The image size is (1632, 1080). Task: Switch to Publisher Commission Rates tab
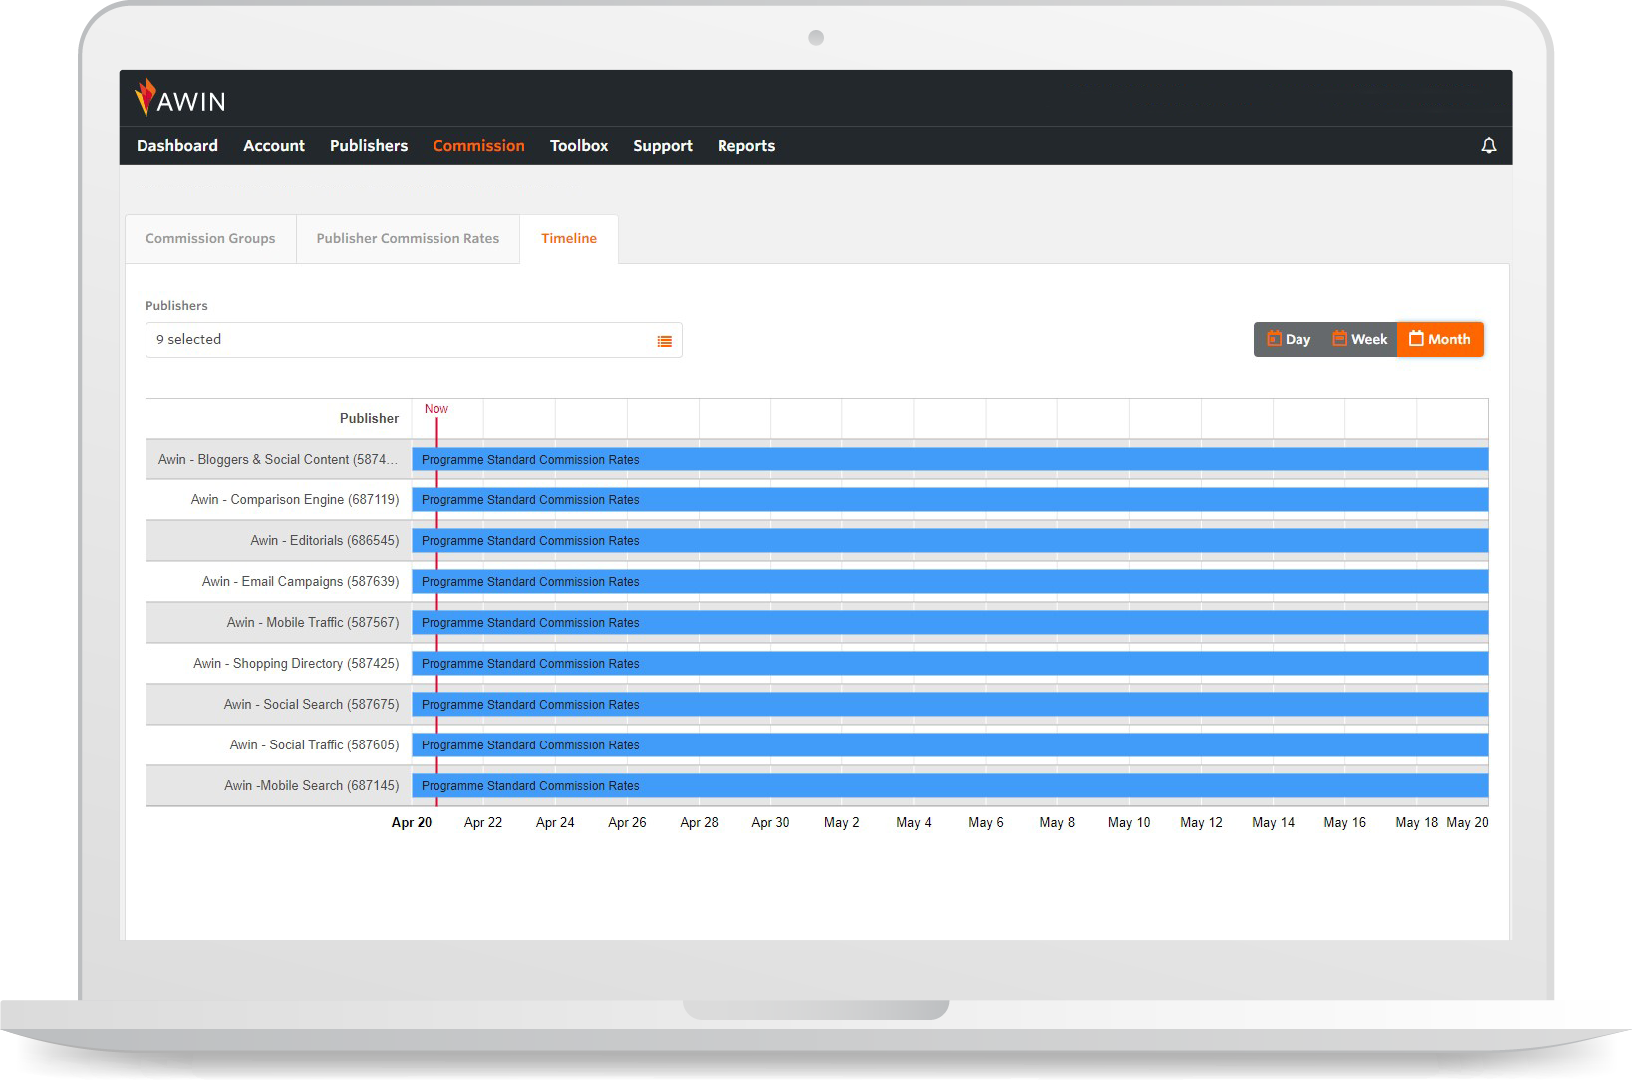click(408, 239)
